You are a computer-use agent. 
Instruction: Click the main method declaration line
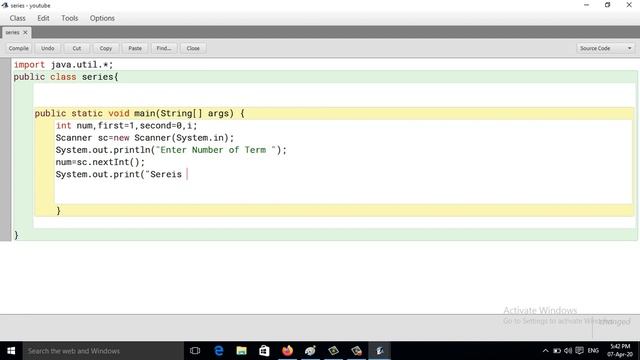coord(140,113)
